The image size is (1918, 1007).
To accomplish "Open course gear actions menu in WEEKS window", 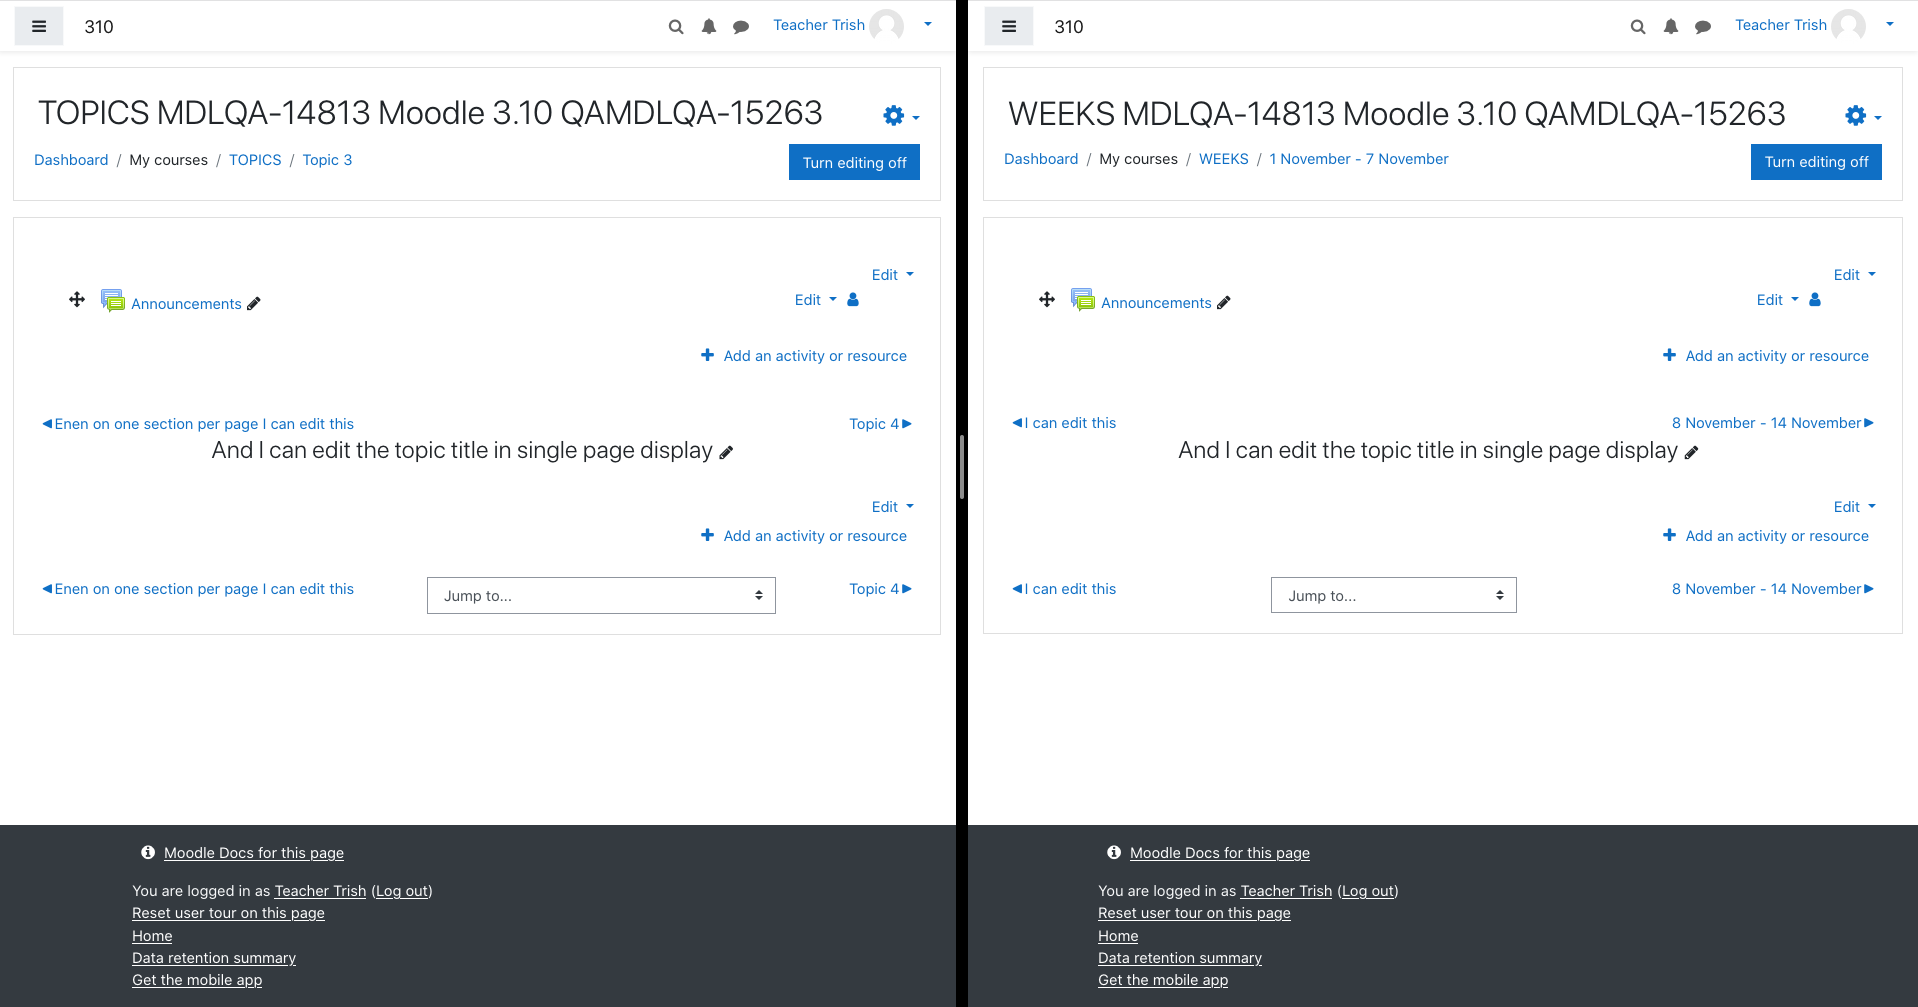I will (1862, 116).
